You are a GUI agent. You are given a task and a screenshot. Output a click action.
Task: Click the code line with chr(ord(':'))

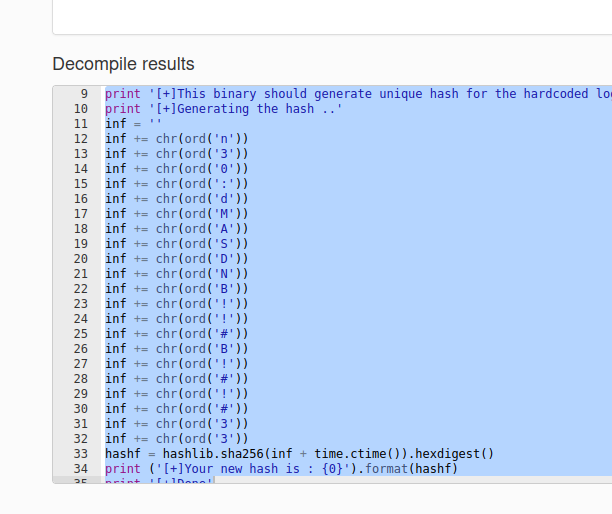coord(176,184)
